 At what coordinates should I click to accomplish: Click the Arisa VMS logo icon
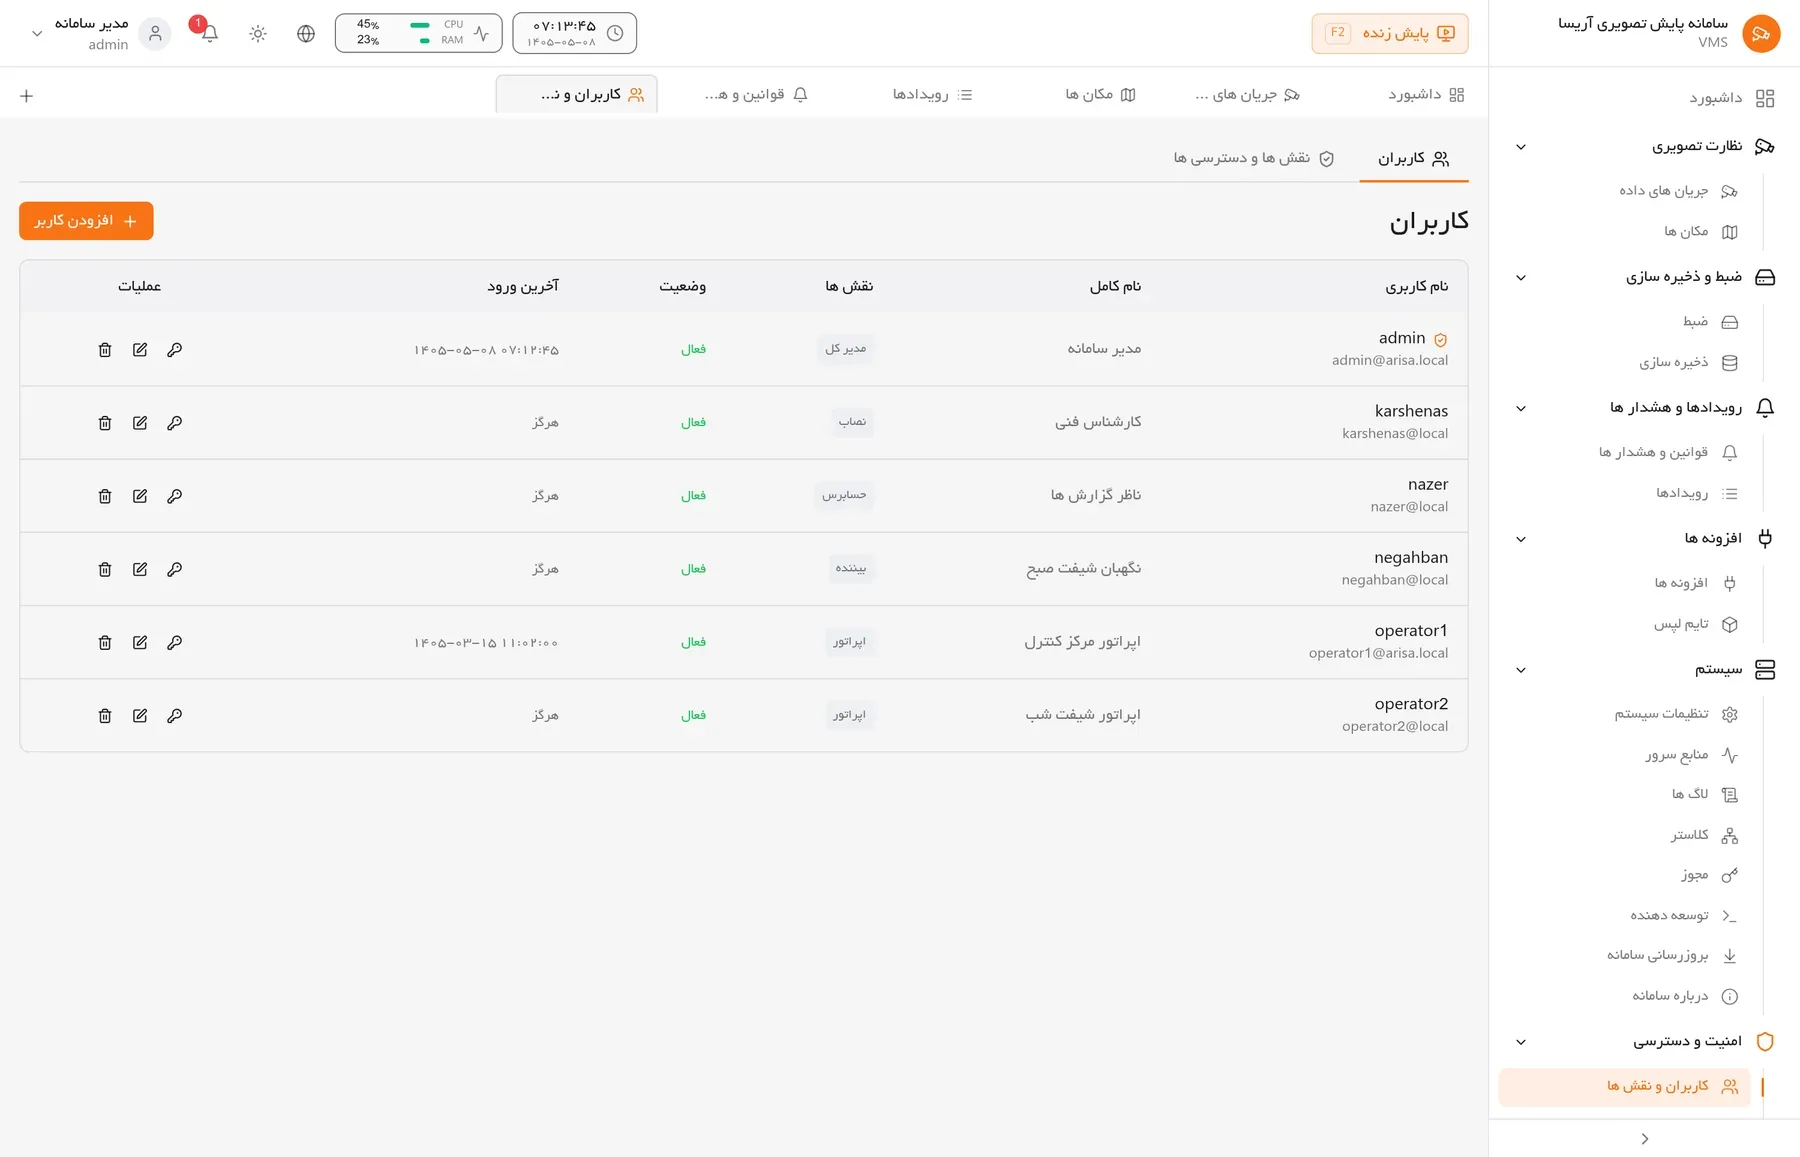[1761, 33]
